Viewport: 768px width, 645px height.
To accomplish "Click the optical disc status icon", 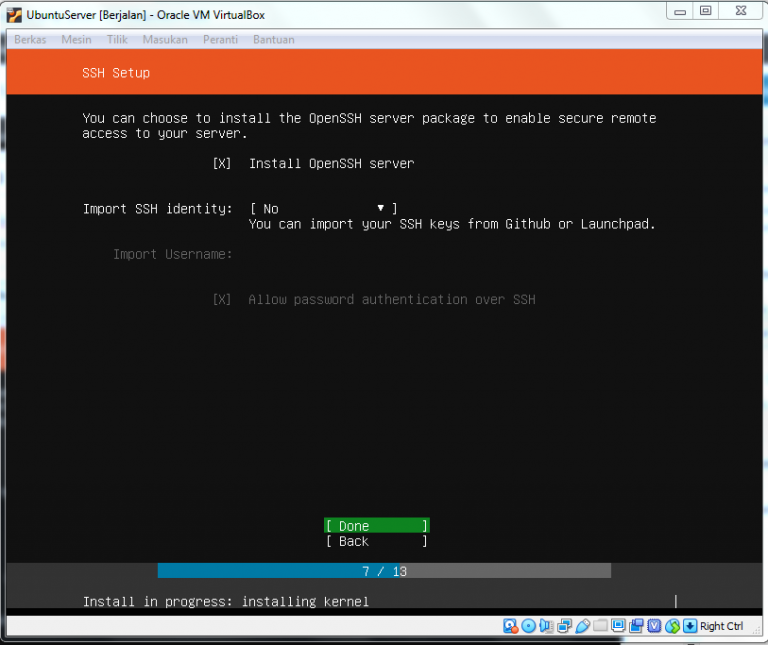I will pyautogui.click(x=528, y=626).
